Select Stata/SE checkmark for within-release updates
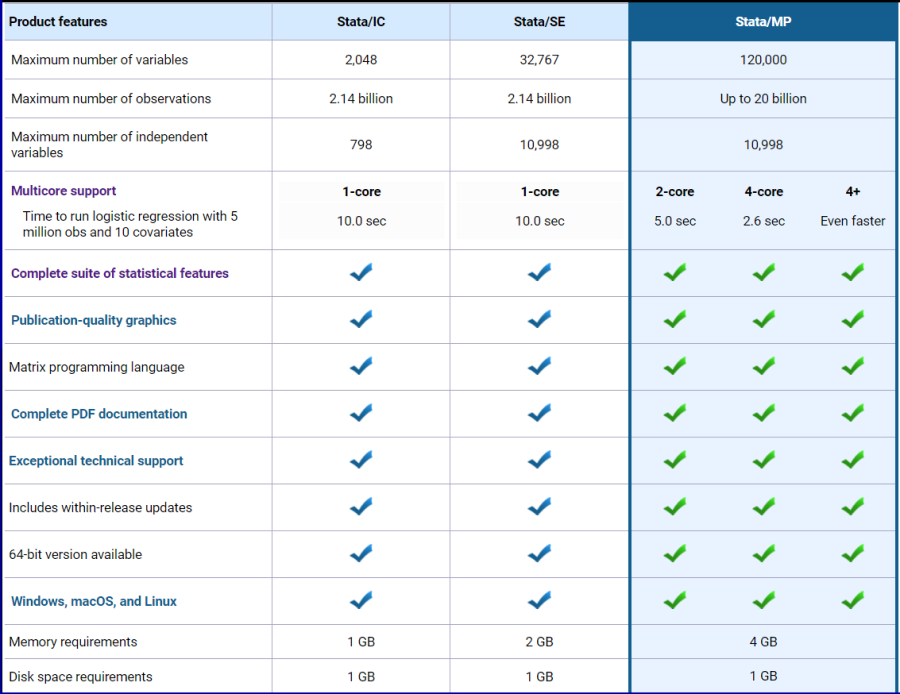 (x=540, y=507)
